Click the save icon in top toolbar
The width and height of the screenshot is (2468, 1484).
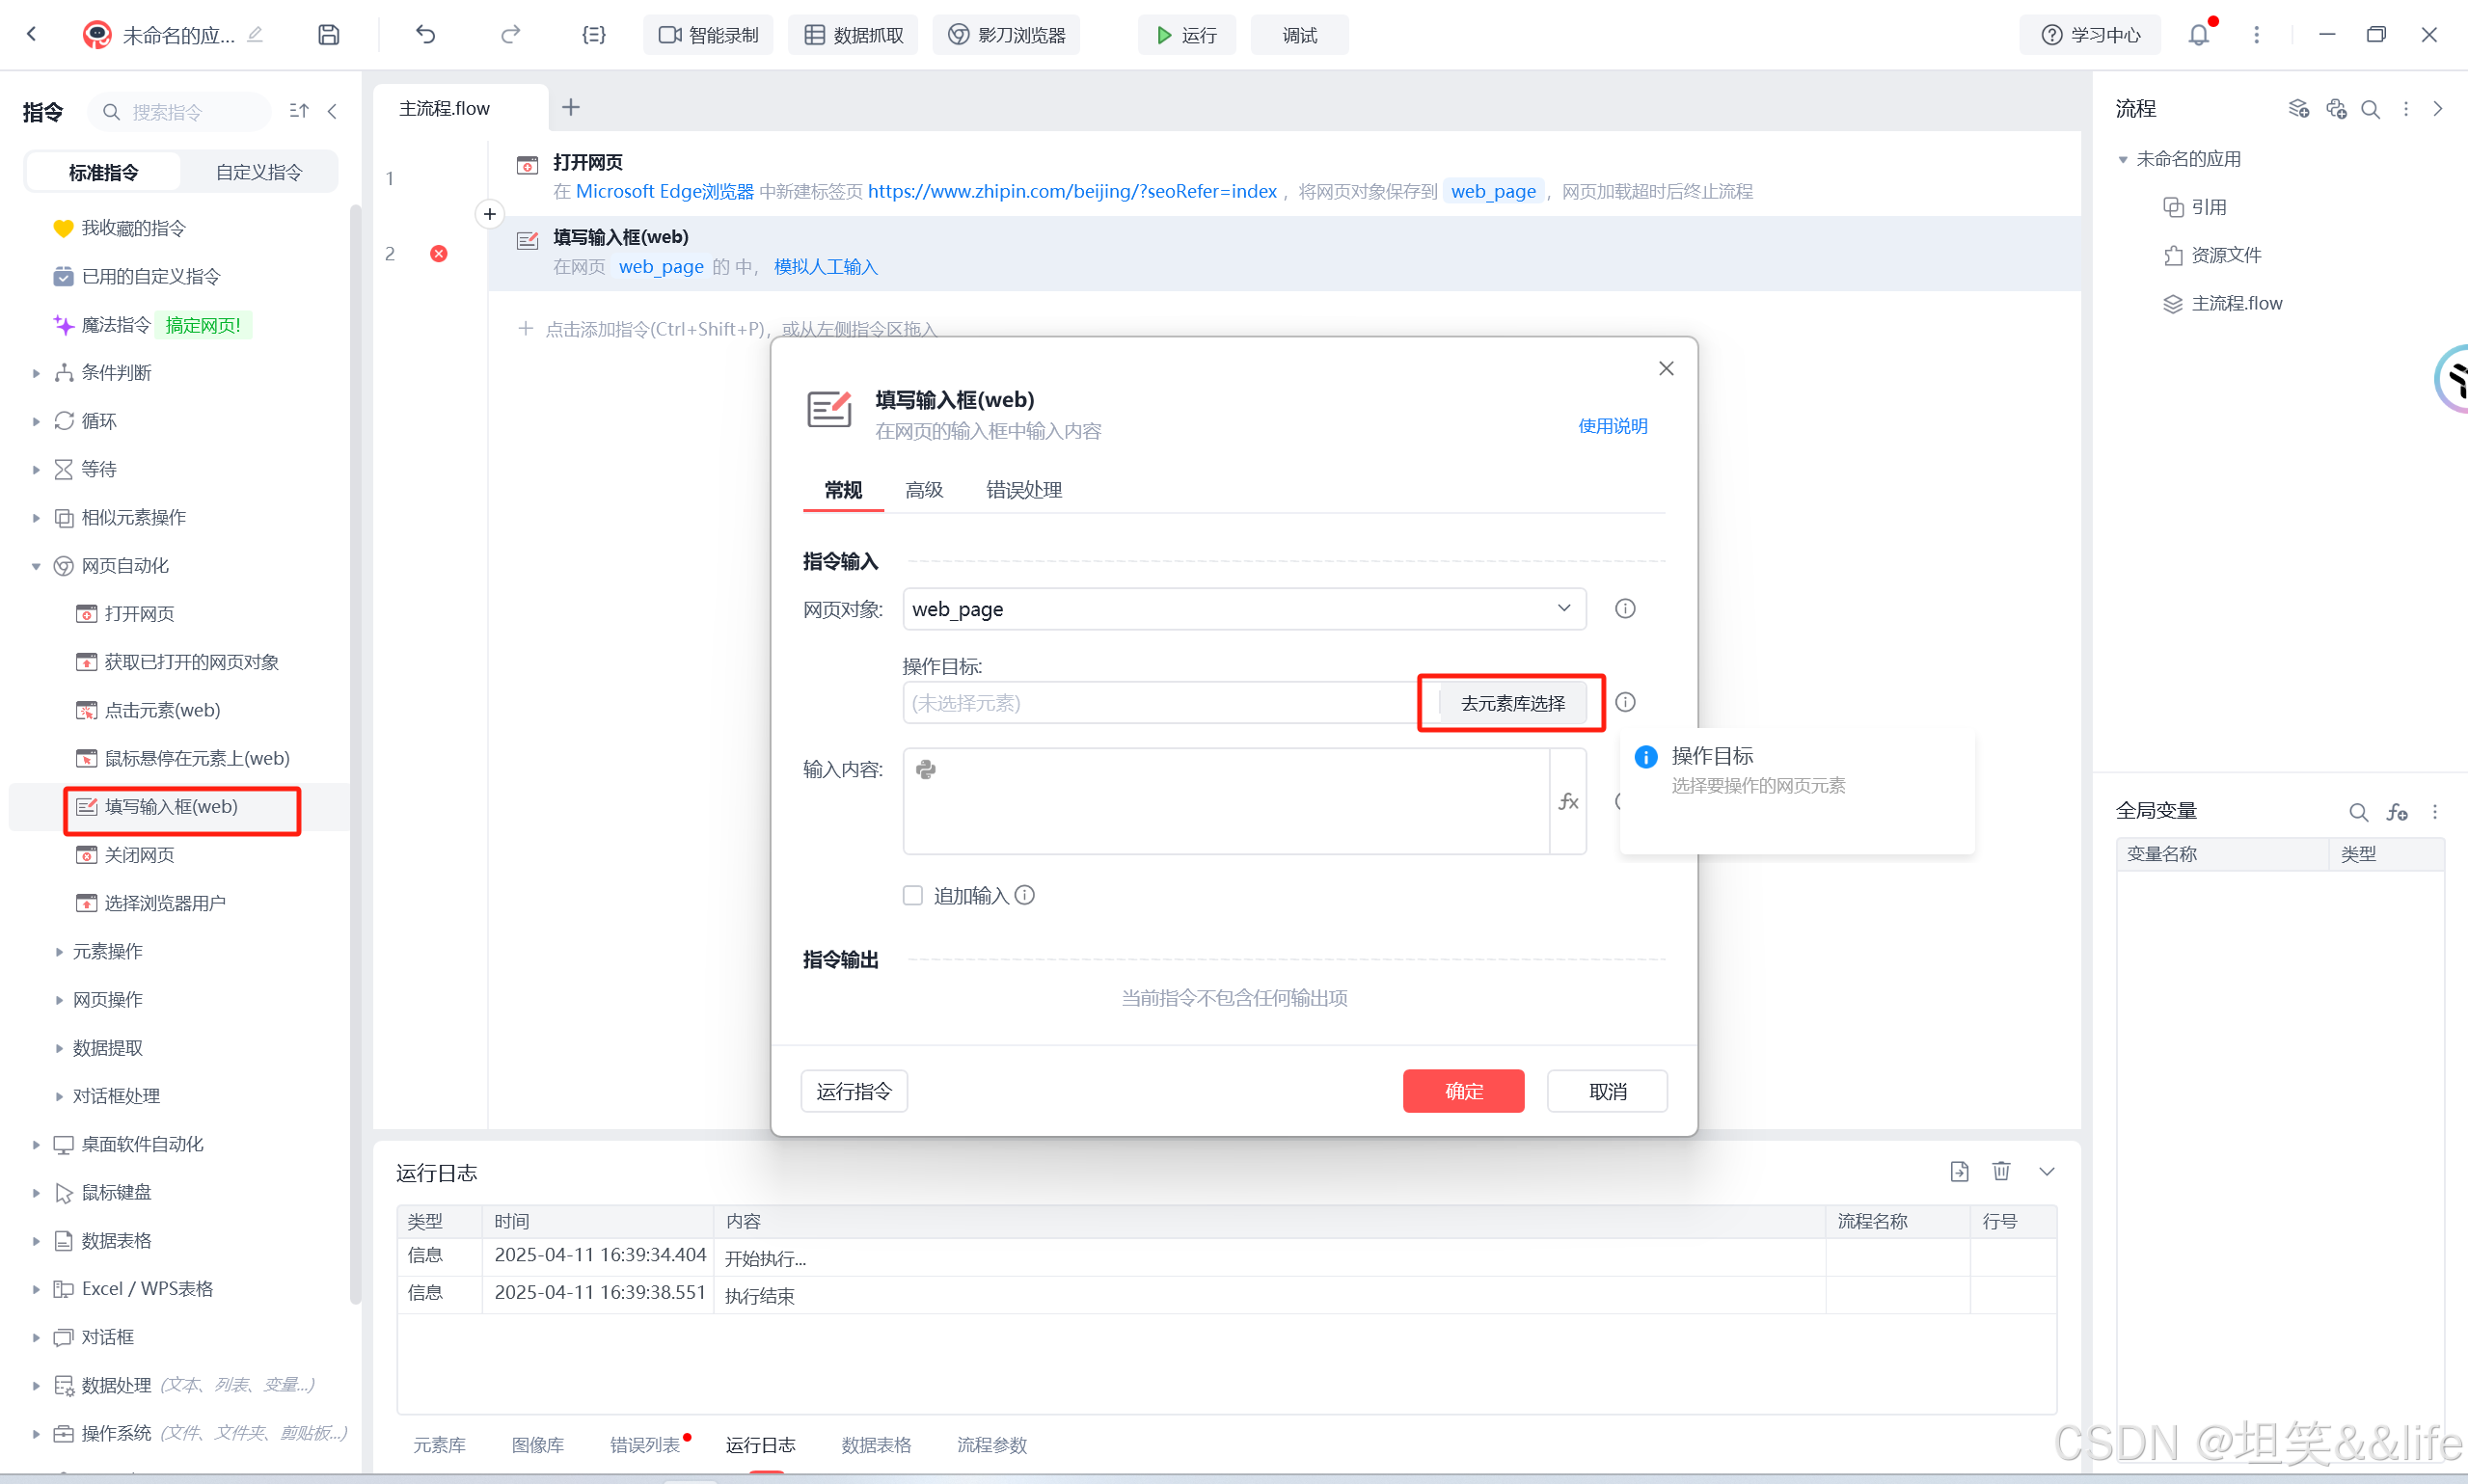pyautogui.click(x=328, y=35)
